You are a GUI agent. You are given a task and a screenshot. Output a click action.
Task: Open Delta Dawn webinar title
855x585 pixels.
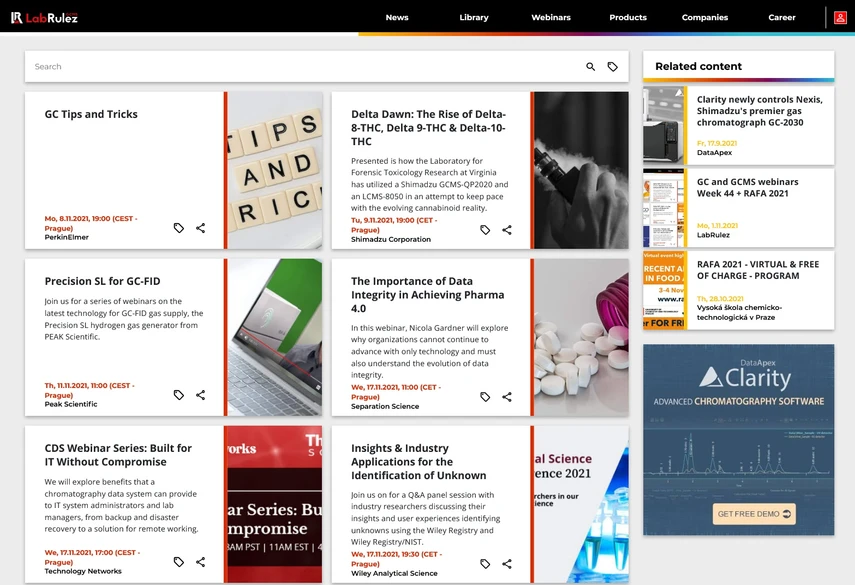429,128
